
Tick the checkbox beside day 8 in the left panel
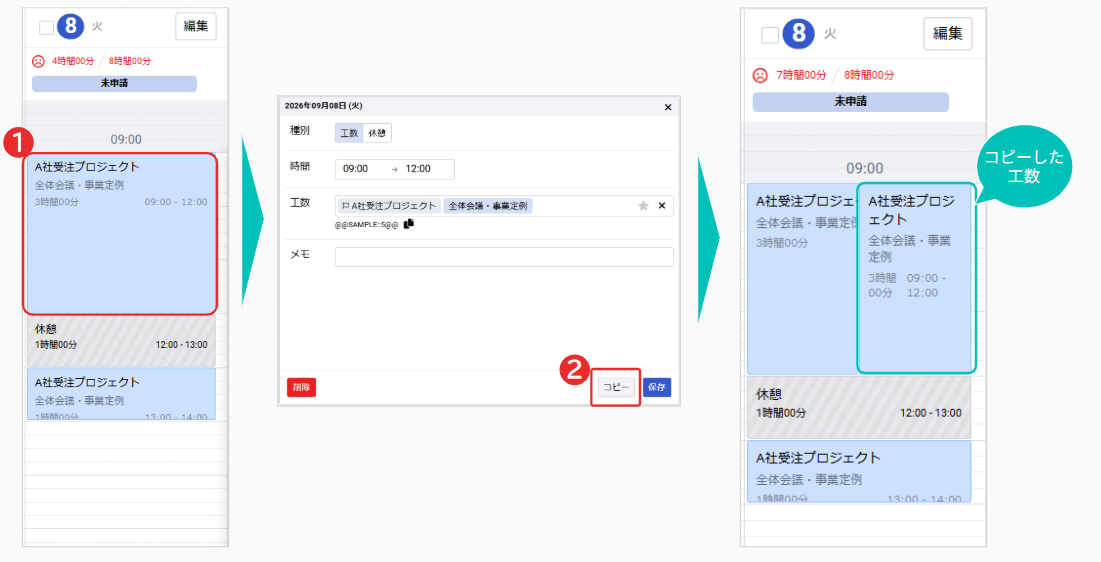(x=46, y=27)
